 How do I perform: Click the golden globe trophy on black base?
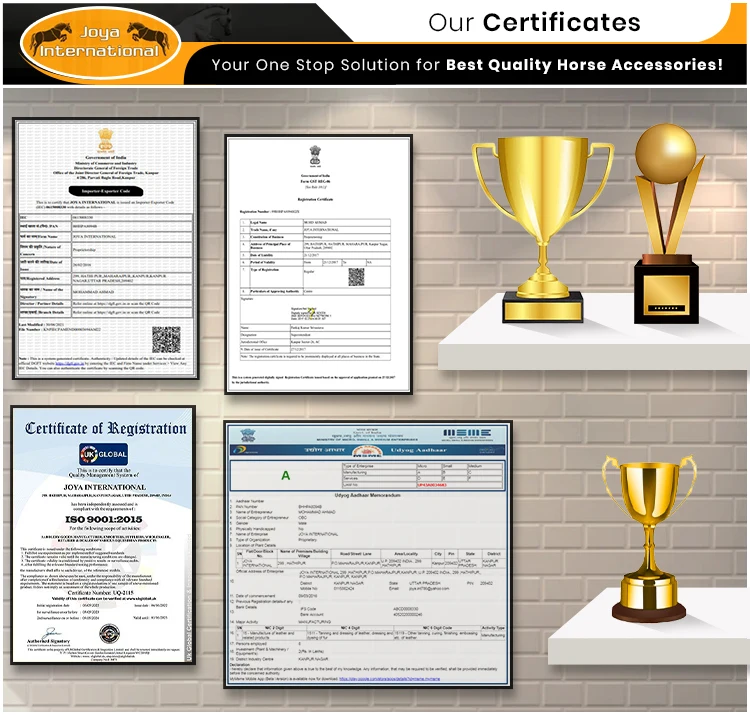pyautogui.click(x=667, y=223)
